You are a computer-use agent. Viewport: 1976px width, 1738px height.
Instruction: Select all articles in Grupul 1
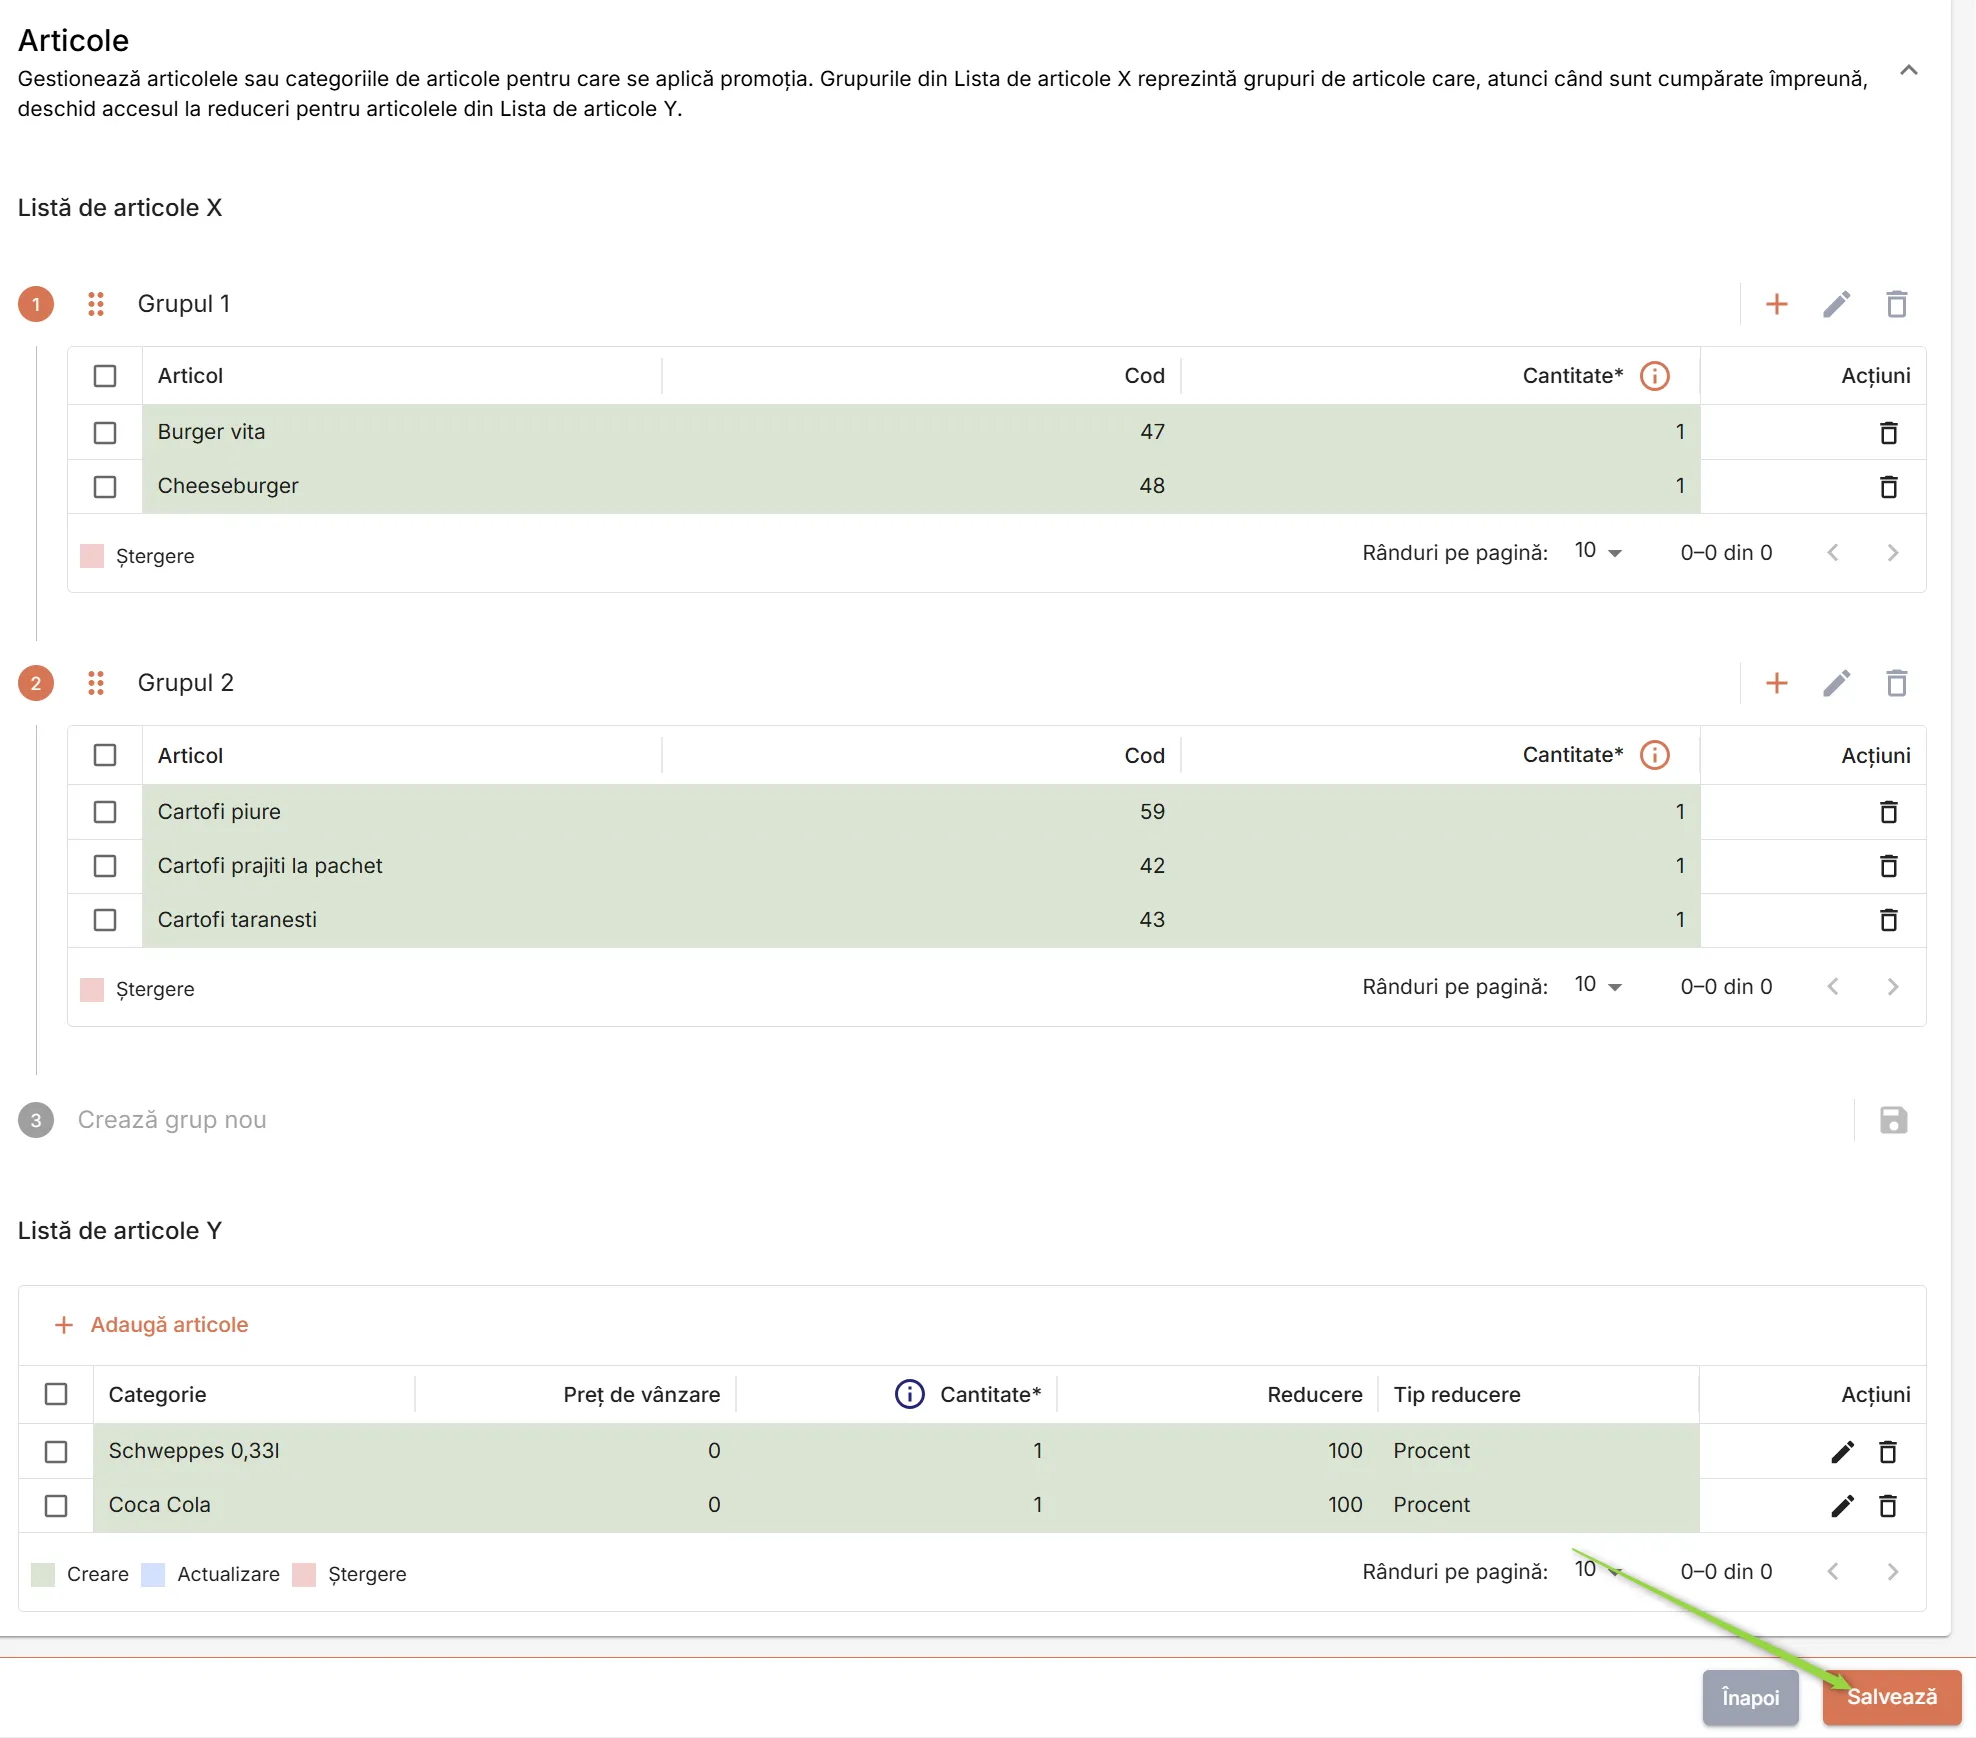105,376
